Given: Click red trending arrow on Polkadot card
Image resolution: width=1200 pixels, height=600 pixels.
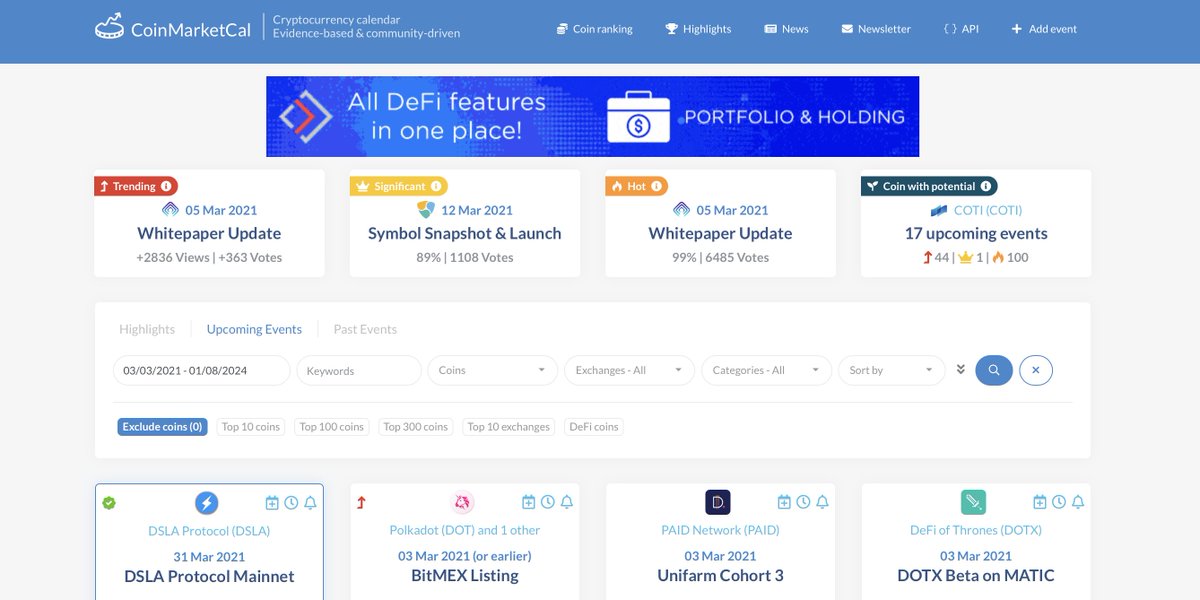Looking at the screenshot, I should point(361,503).
